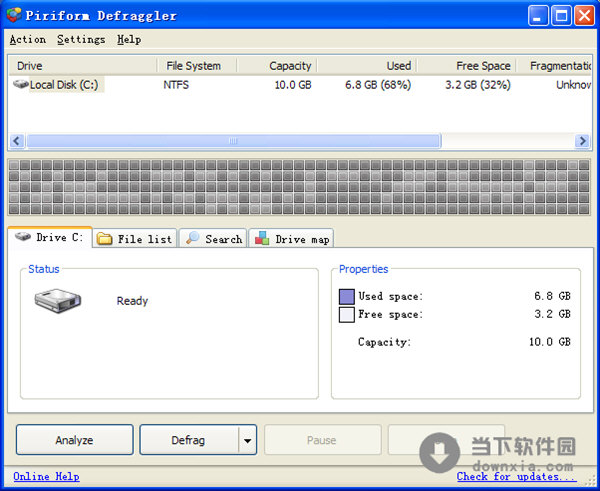Click the disabled Pause button
600x491 pixels.
322,440
